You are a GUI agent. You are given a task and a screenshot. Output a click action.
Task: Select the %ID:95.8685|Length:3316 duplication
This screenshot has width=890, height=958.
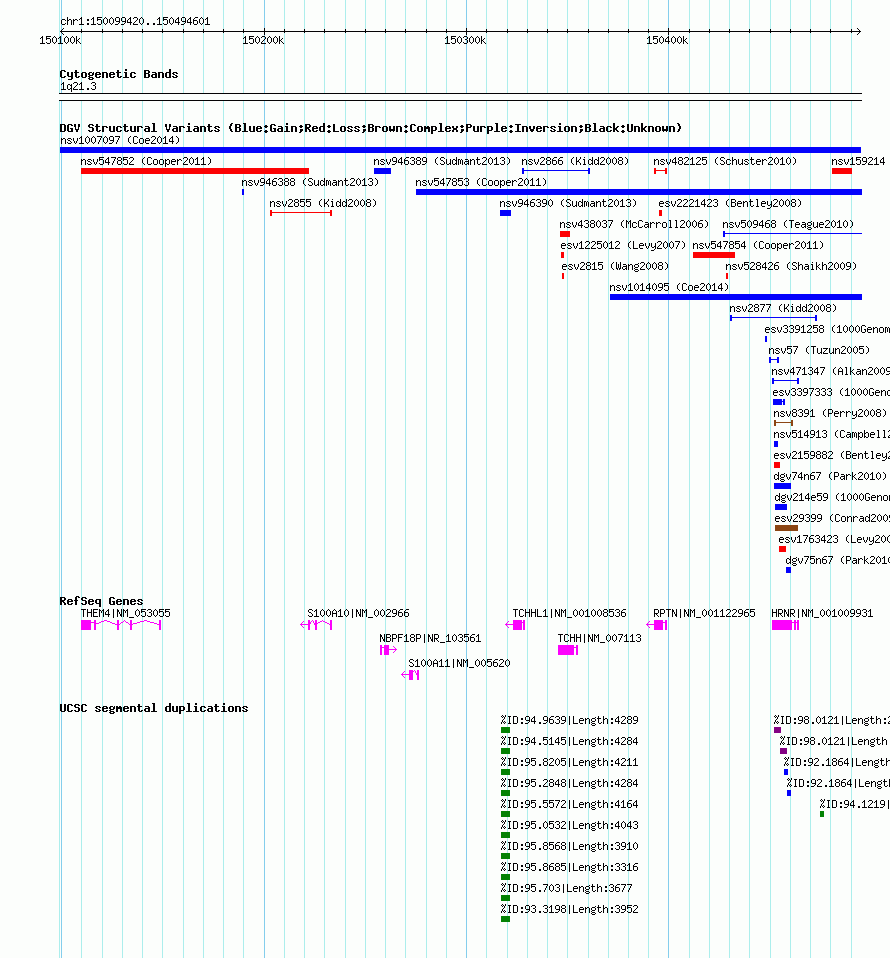click(569, 867)
